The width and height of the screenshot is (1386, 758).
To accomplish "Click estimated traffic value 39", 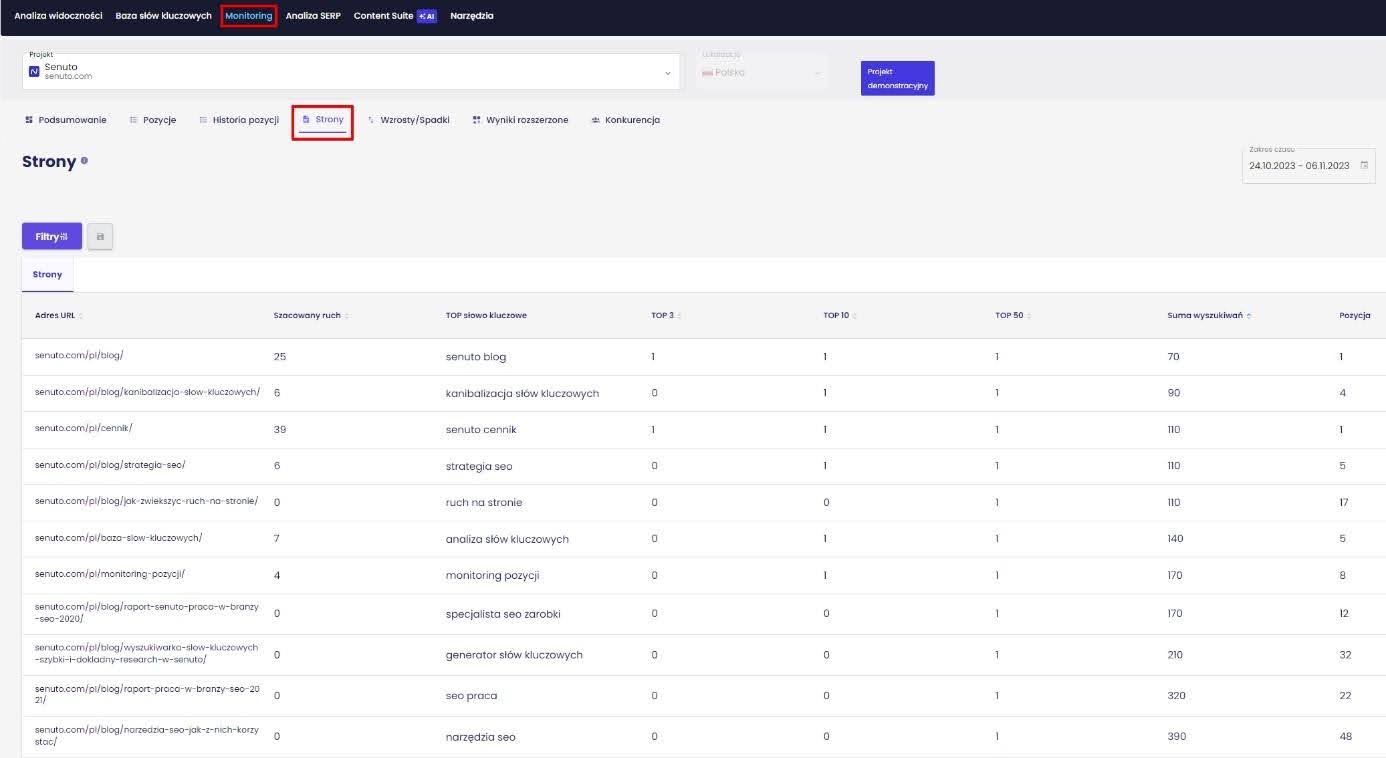I will pos(280,430).
